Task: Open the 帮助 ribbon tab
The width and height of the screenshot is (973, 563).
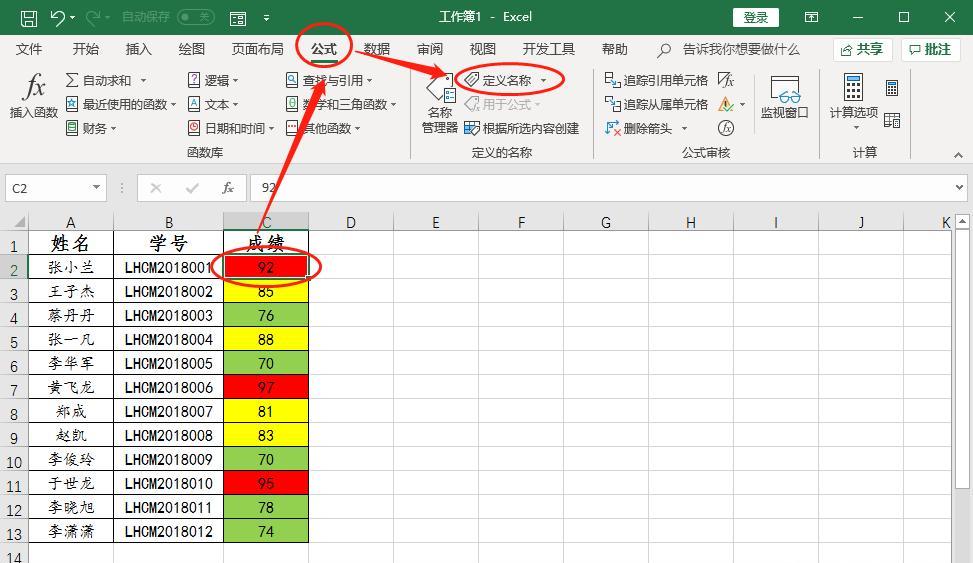Action: (x=614, y=49)
